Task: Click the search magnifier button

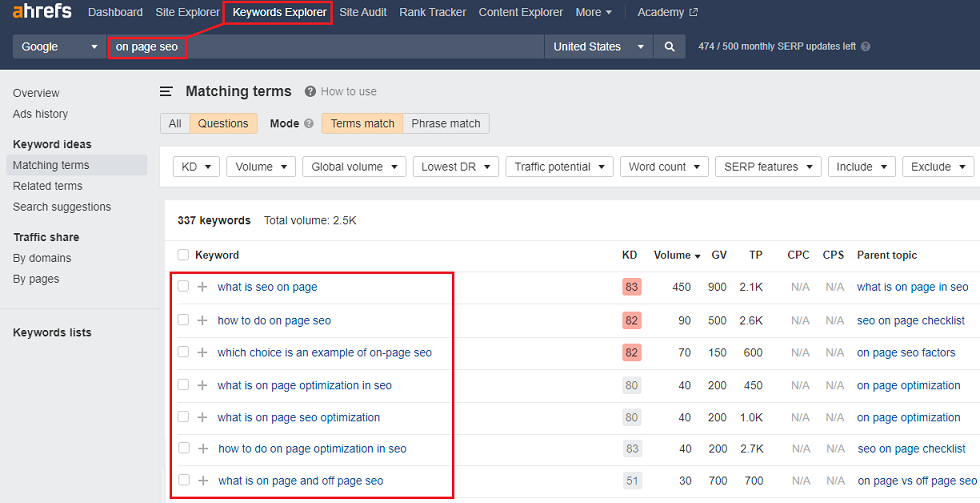Action: pos(669,47)
